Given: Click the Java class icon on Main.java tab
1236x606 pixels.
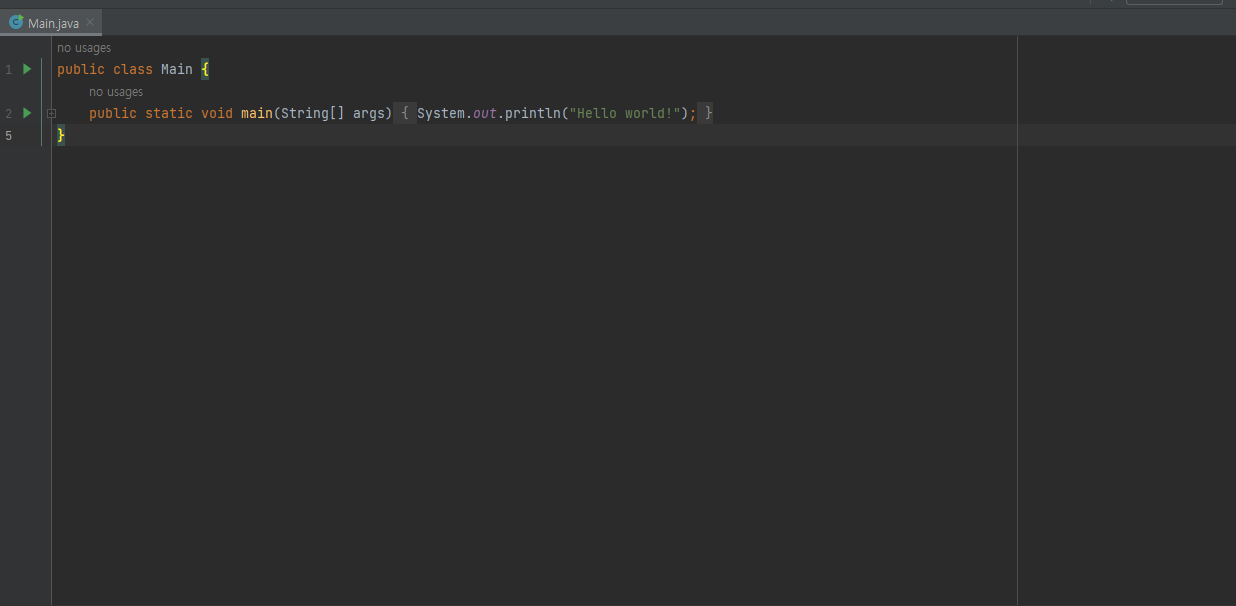Looking at the screenshot, I should tap(16, 22).
